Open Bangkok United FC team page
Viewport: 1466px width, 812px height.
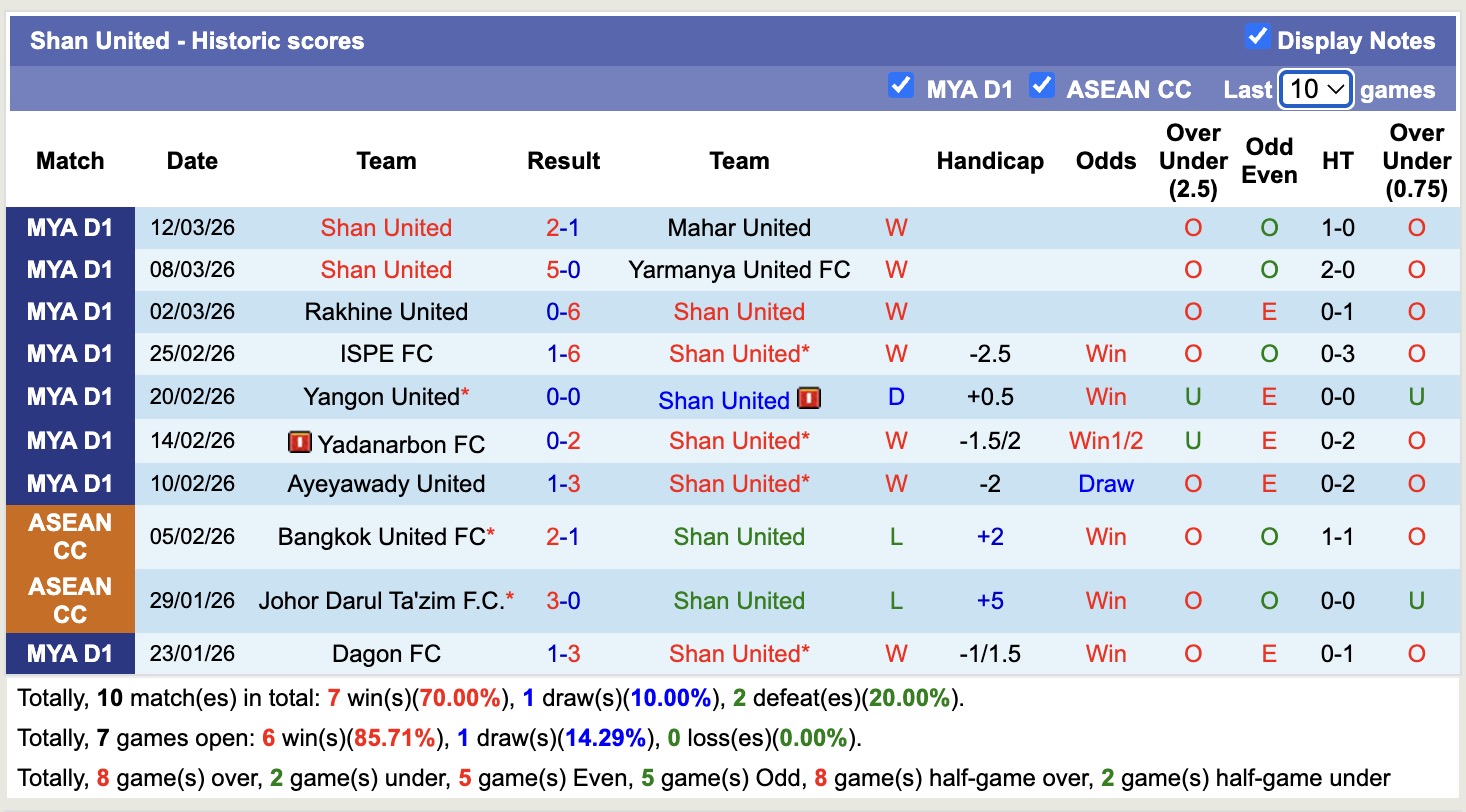point(379,535)
